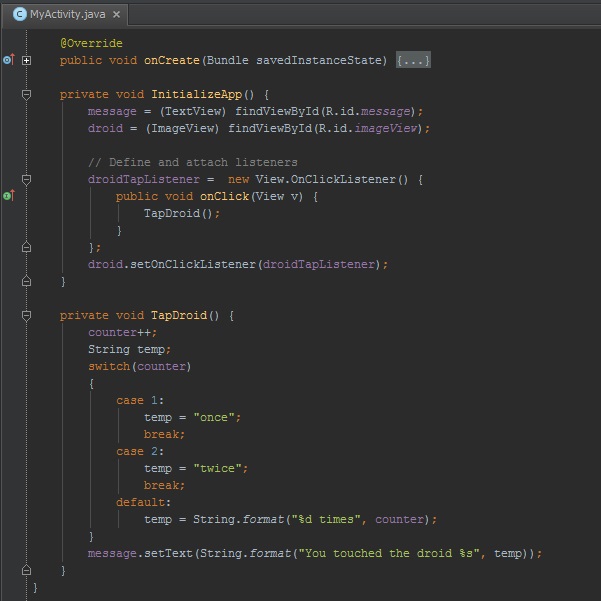Click the InitializeApp method name
Viewport: 601px width, 601px height.
click(197, 94)
